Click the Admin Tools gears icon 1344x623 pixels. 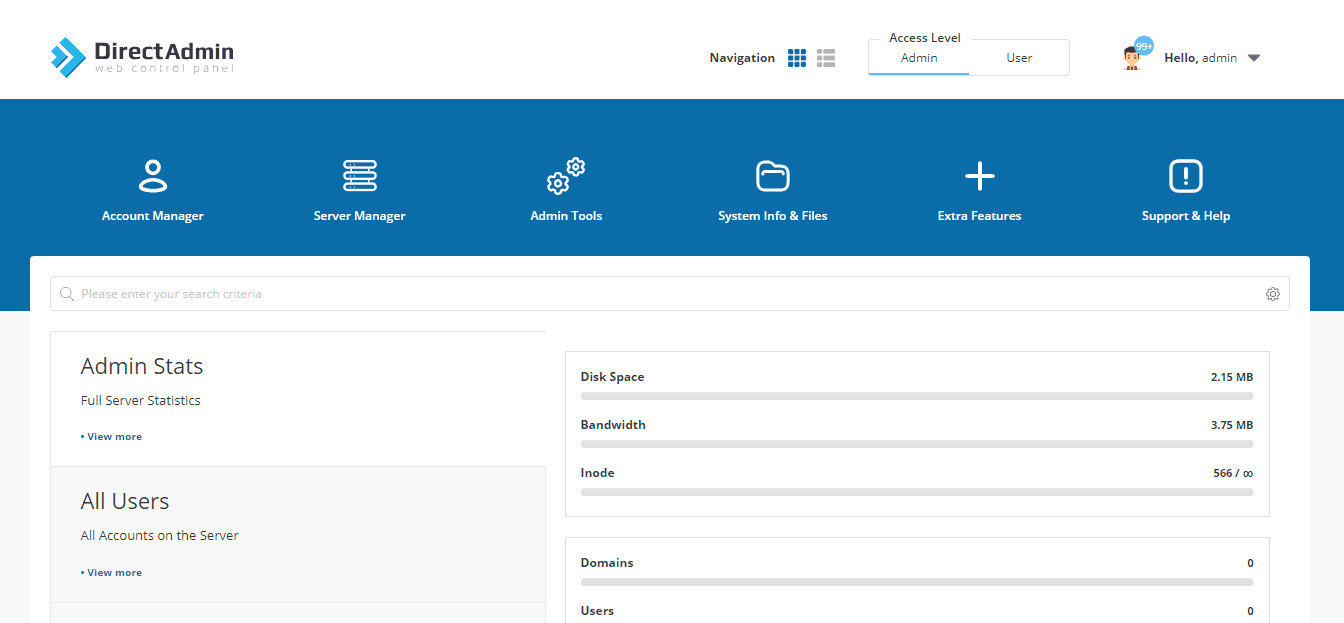click(x=565, y=176)
